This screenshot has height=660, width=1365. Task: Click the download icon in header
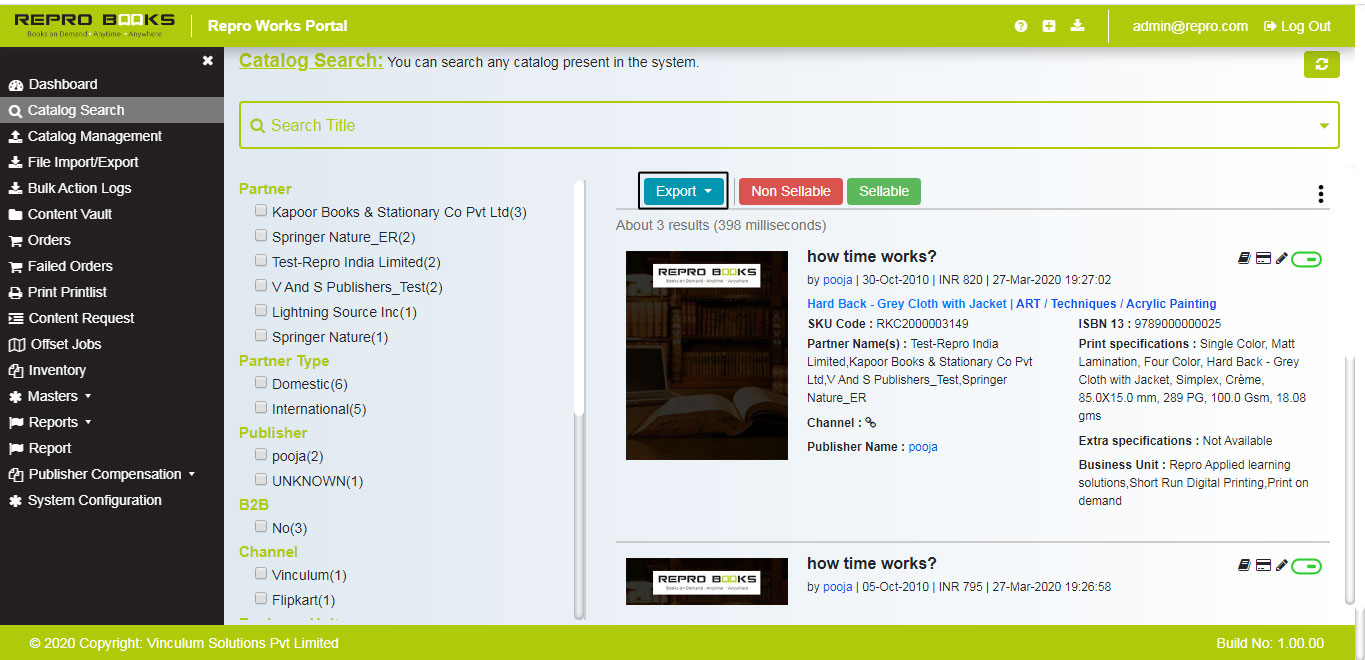click(x=1077, y=26)
